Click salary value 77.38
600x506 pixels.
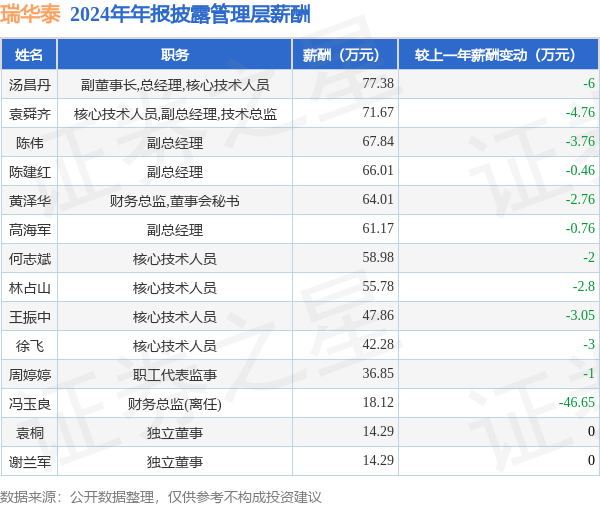[x=378, y=83]
